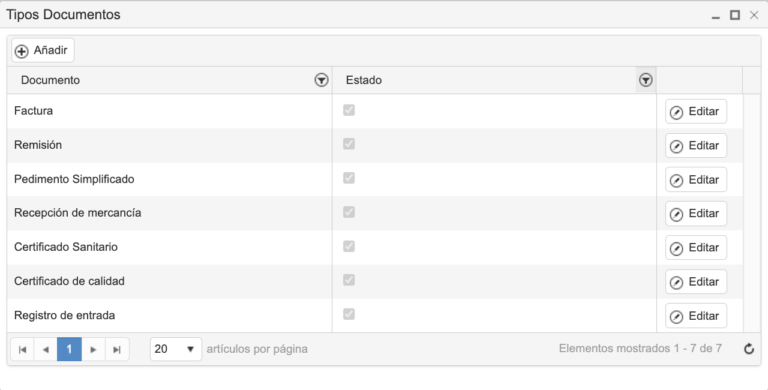Go to the previous page arrow
768x390 pixels.
click(x=46, y=349)
